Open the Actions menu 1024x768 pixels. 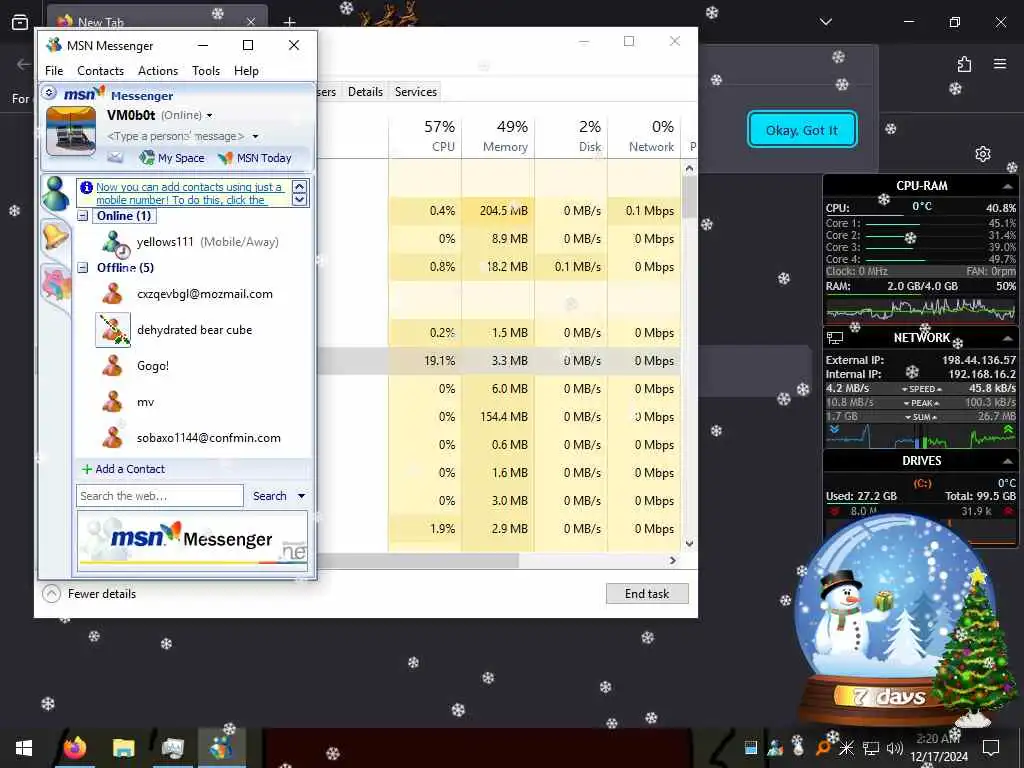[158, 71]
